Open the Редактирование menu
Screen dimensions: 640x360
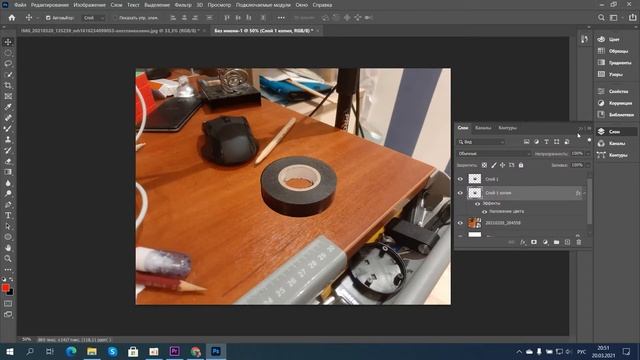50,5
